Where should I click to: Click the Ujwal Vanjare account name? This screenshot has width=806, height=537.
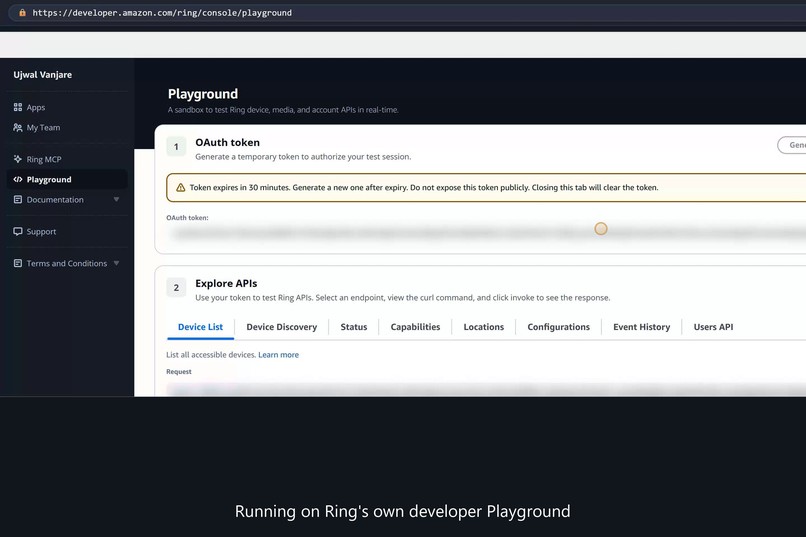point(43,75)
